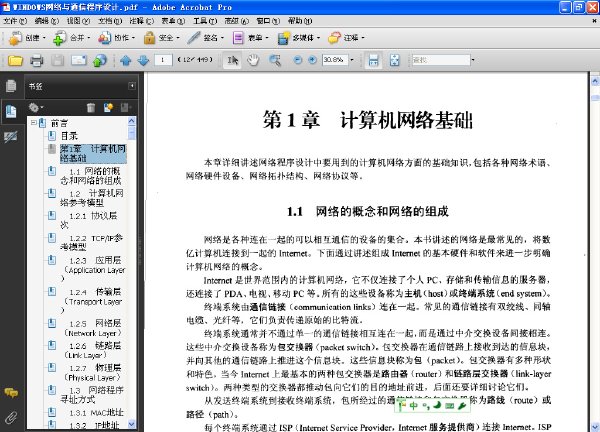The width and height of the screenshot is (600, 432).
Task: Choose the Hand pan tool
Action: click(x=253, y=60)
